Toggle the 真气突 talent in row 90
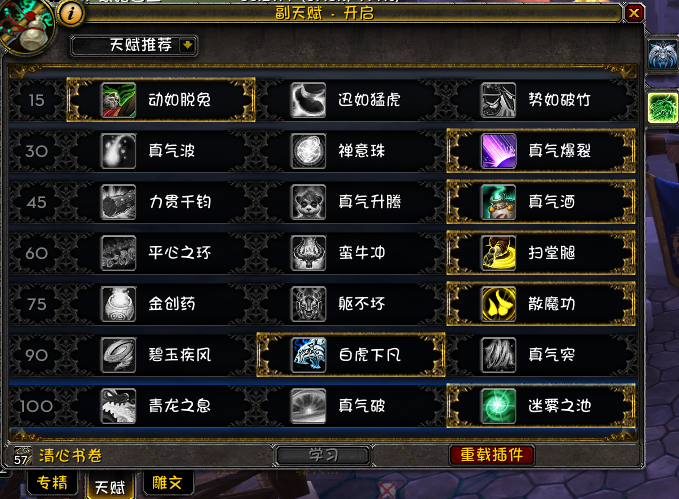Image resolution: width=679 pixels, height=499 pixels. [x=541, y=355]
